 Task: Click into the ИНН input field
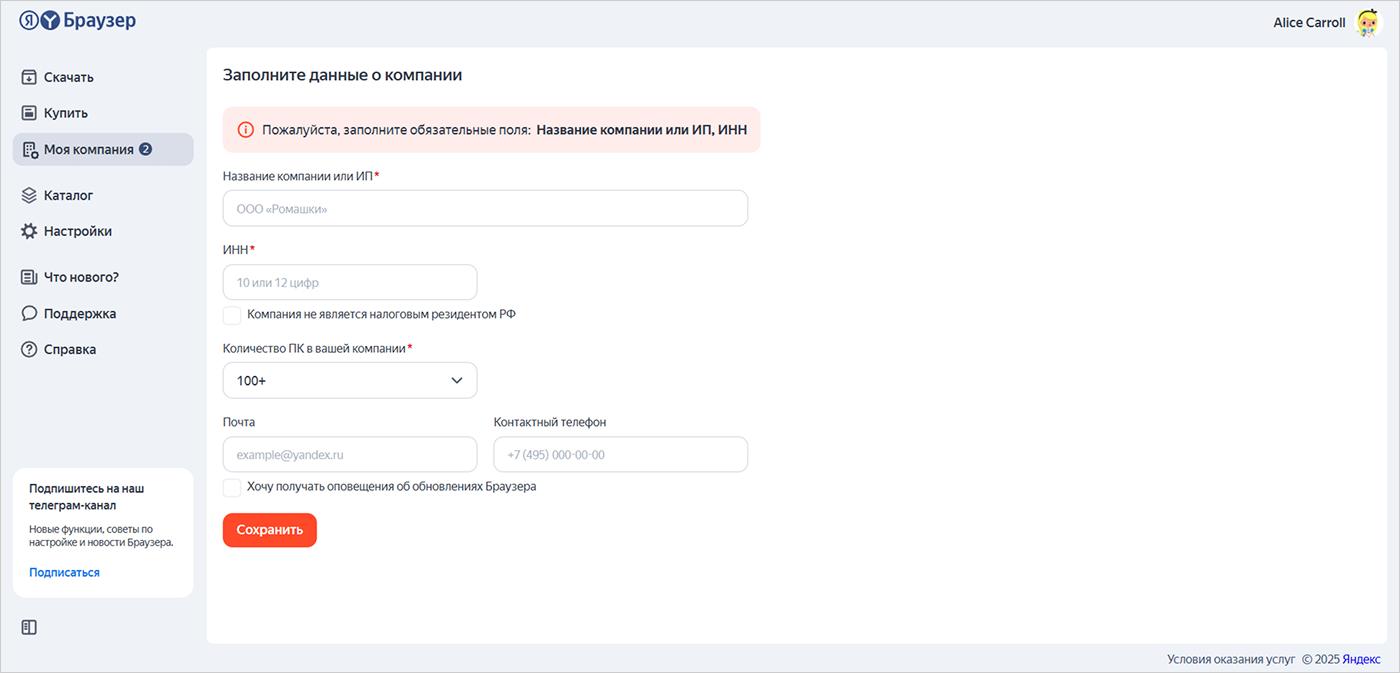click(x=349, y=283)
